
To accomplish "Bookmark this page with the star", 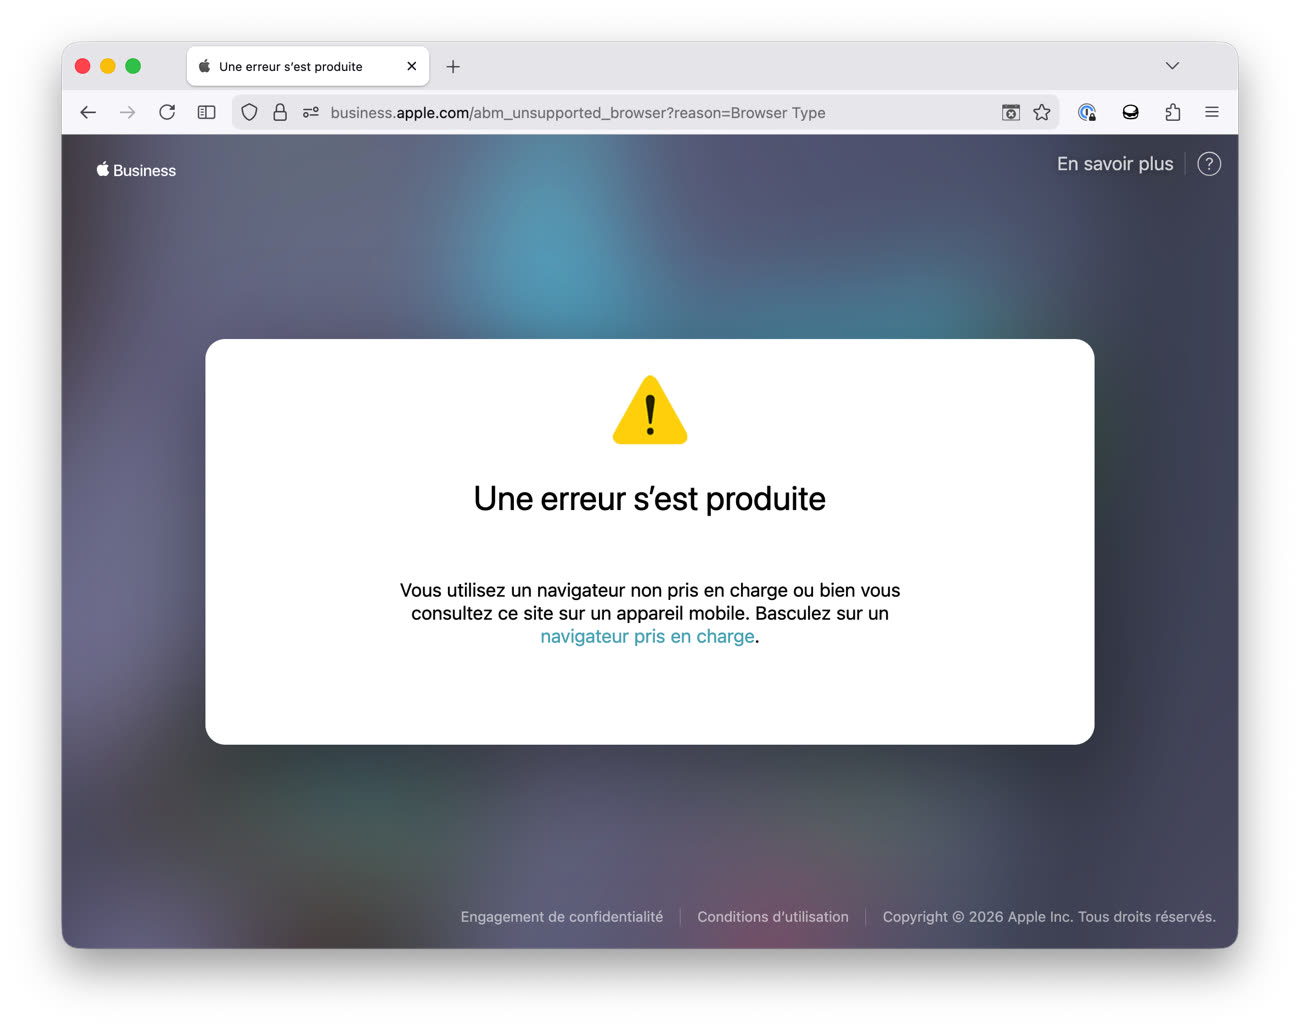I will pyautogui.click(x=1042, y=113).
